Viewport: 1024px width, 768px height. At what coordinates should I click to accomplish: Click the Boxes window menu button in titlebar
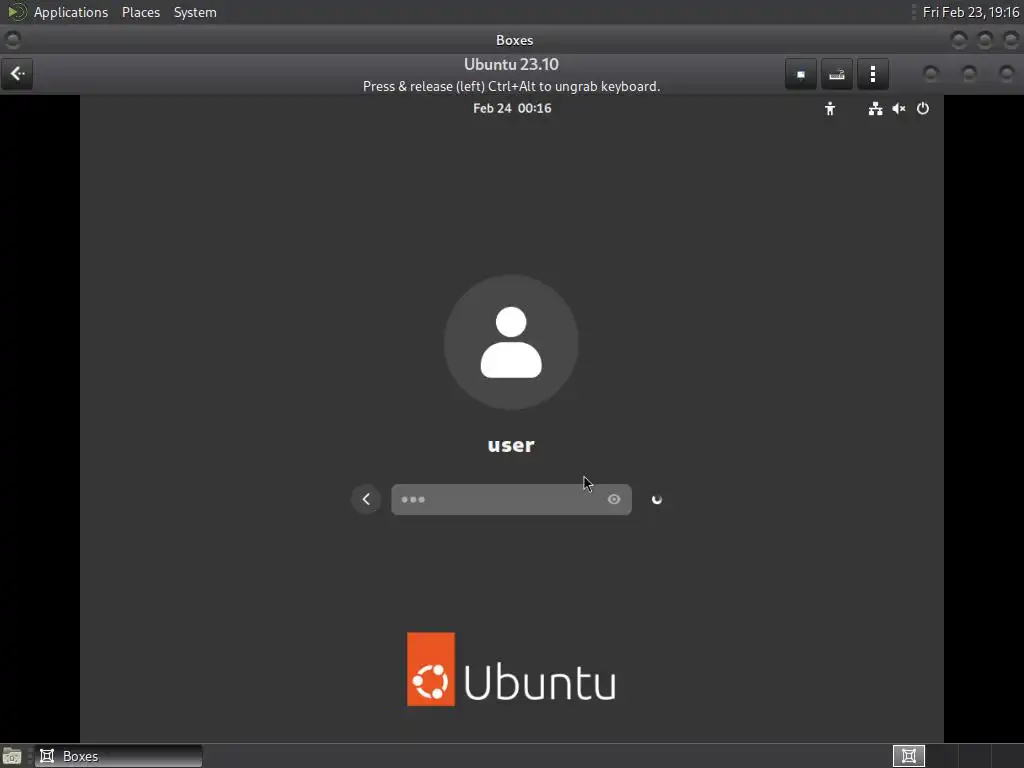point(12,40)
